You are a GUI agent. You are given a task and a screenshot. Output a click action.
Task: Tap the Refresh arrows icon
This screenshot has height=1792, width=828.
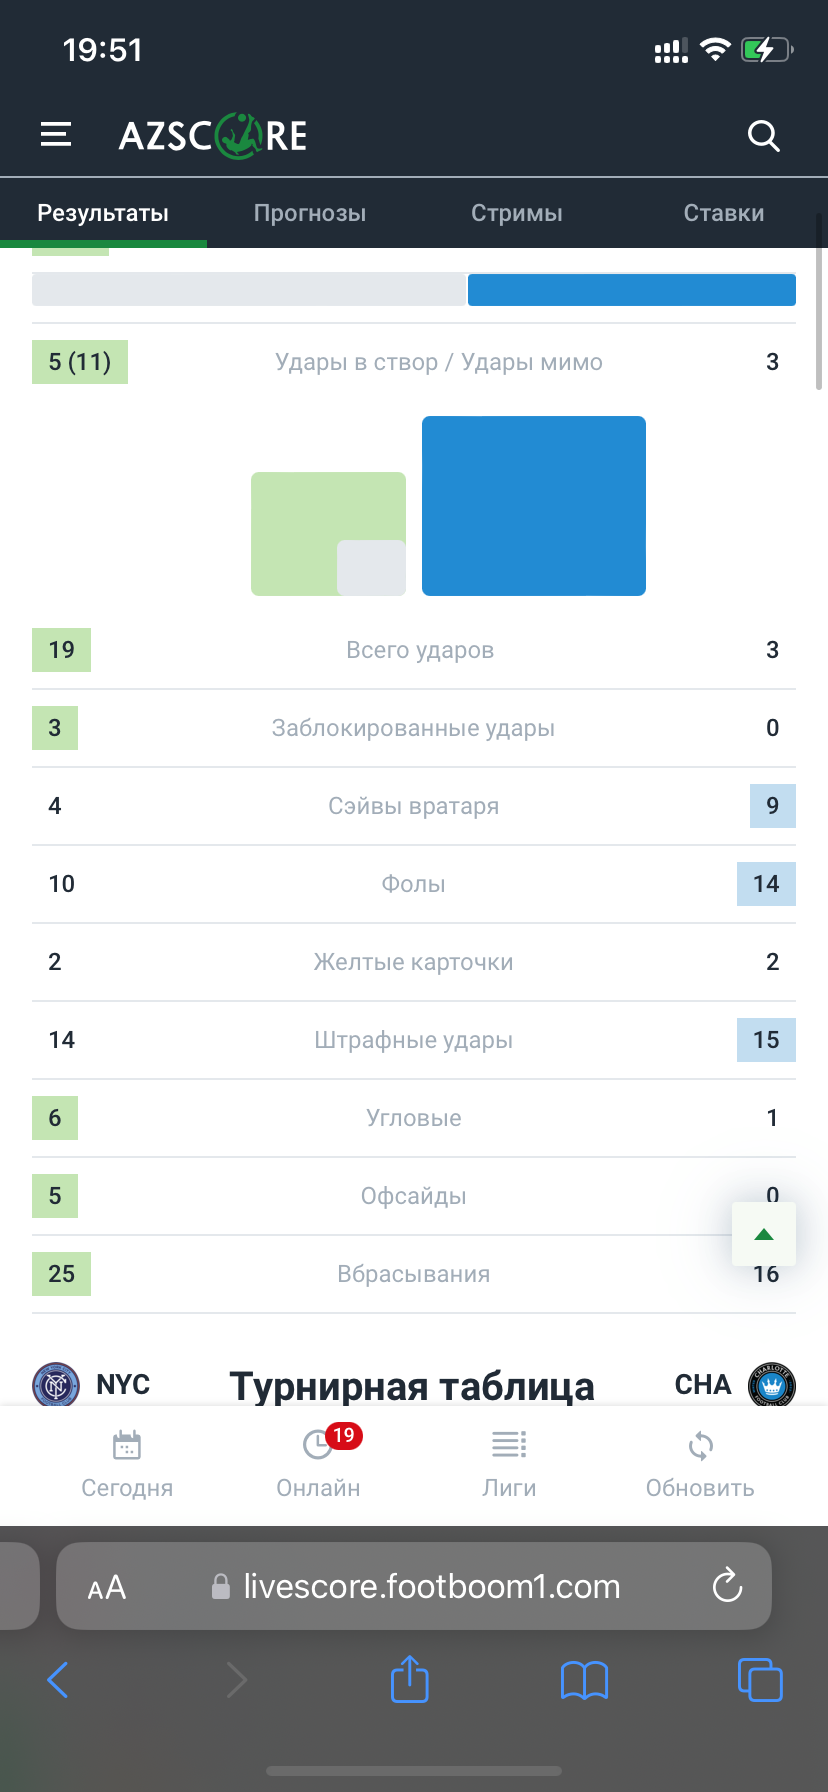(x=700, y=1445)
